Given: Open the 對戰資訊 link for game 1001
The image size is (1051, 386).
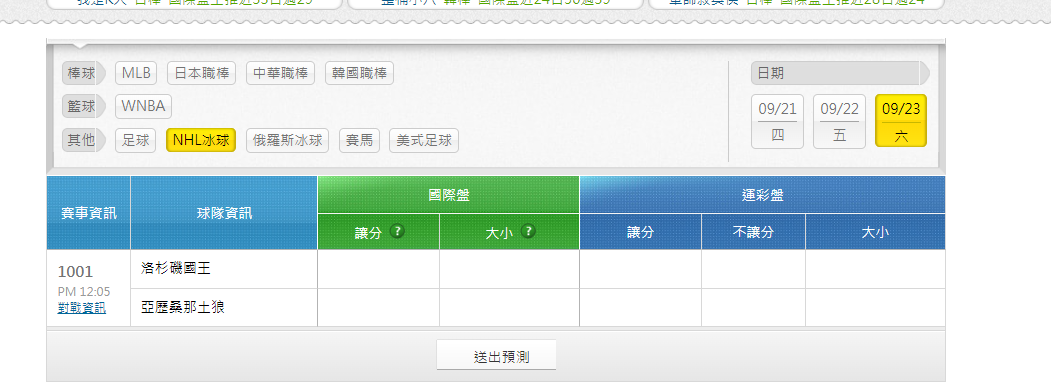Looking at the screenshot, I should coord(82,308).
